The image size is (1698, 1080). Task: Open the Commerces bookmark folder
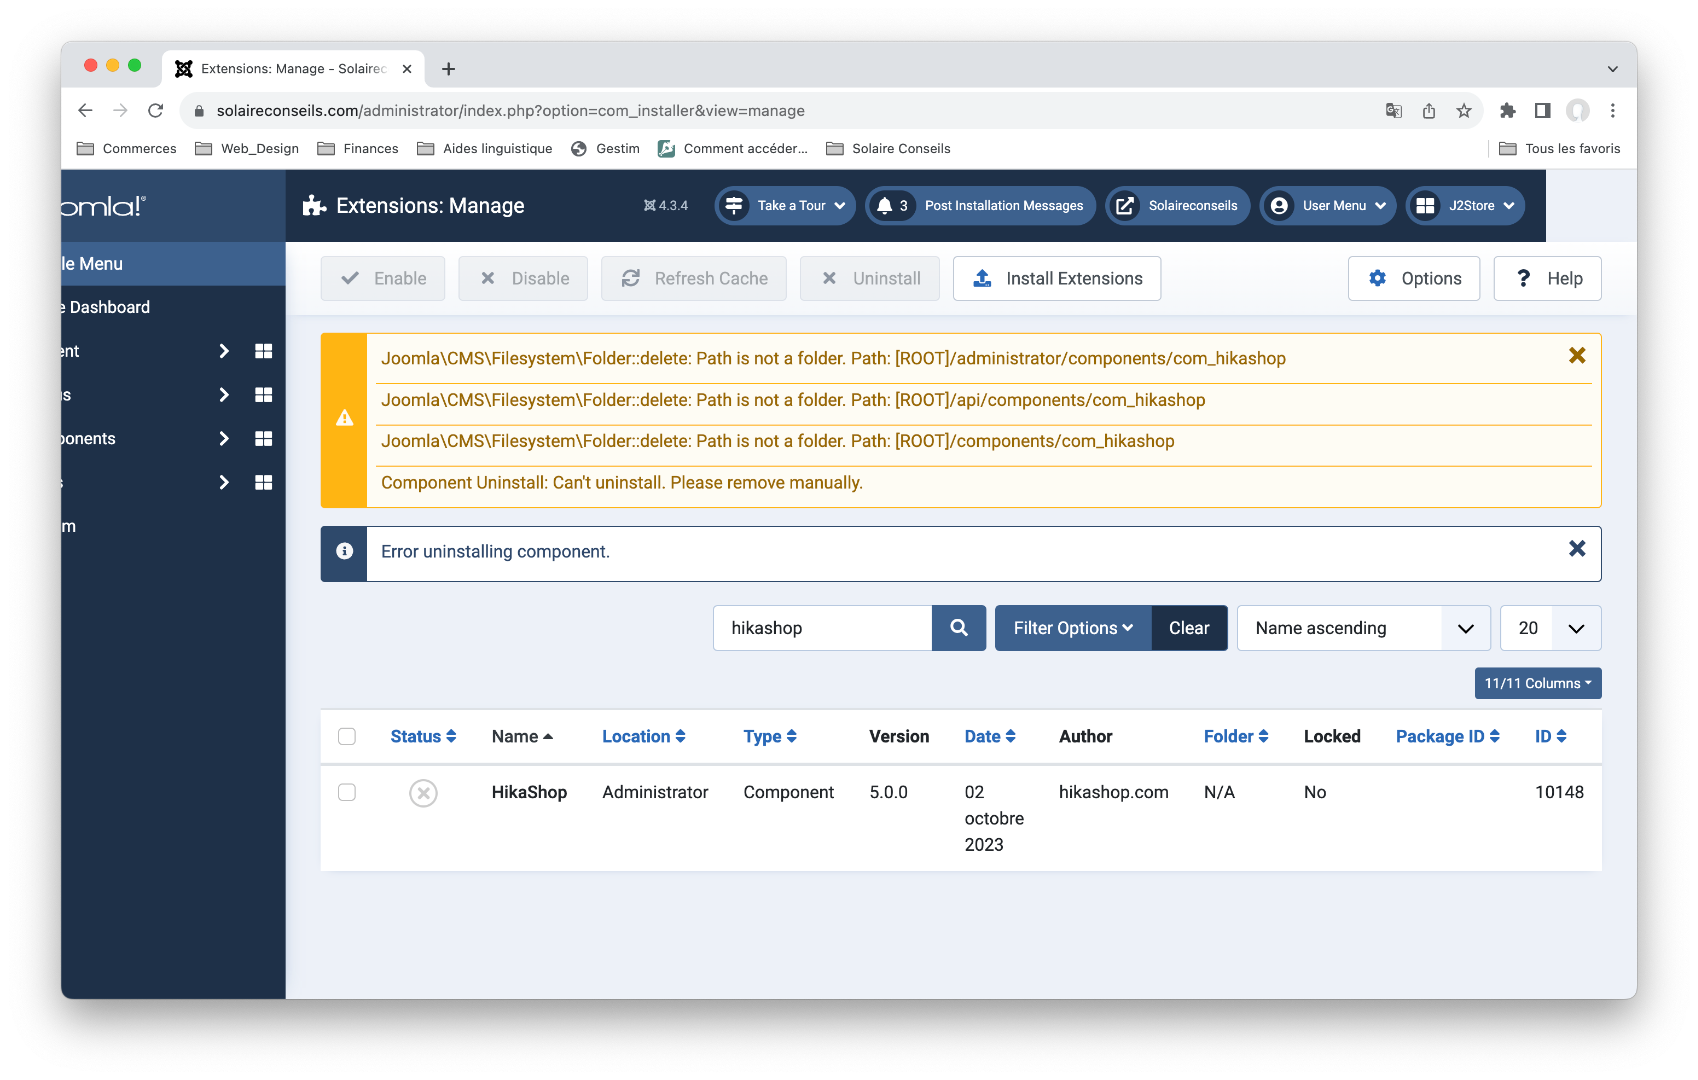click(127, 149)
